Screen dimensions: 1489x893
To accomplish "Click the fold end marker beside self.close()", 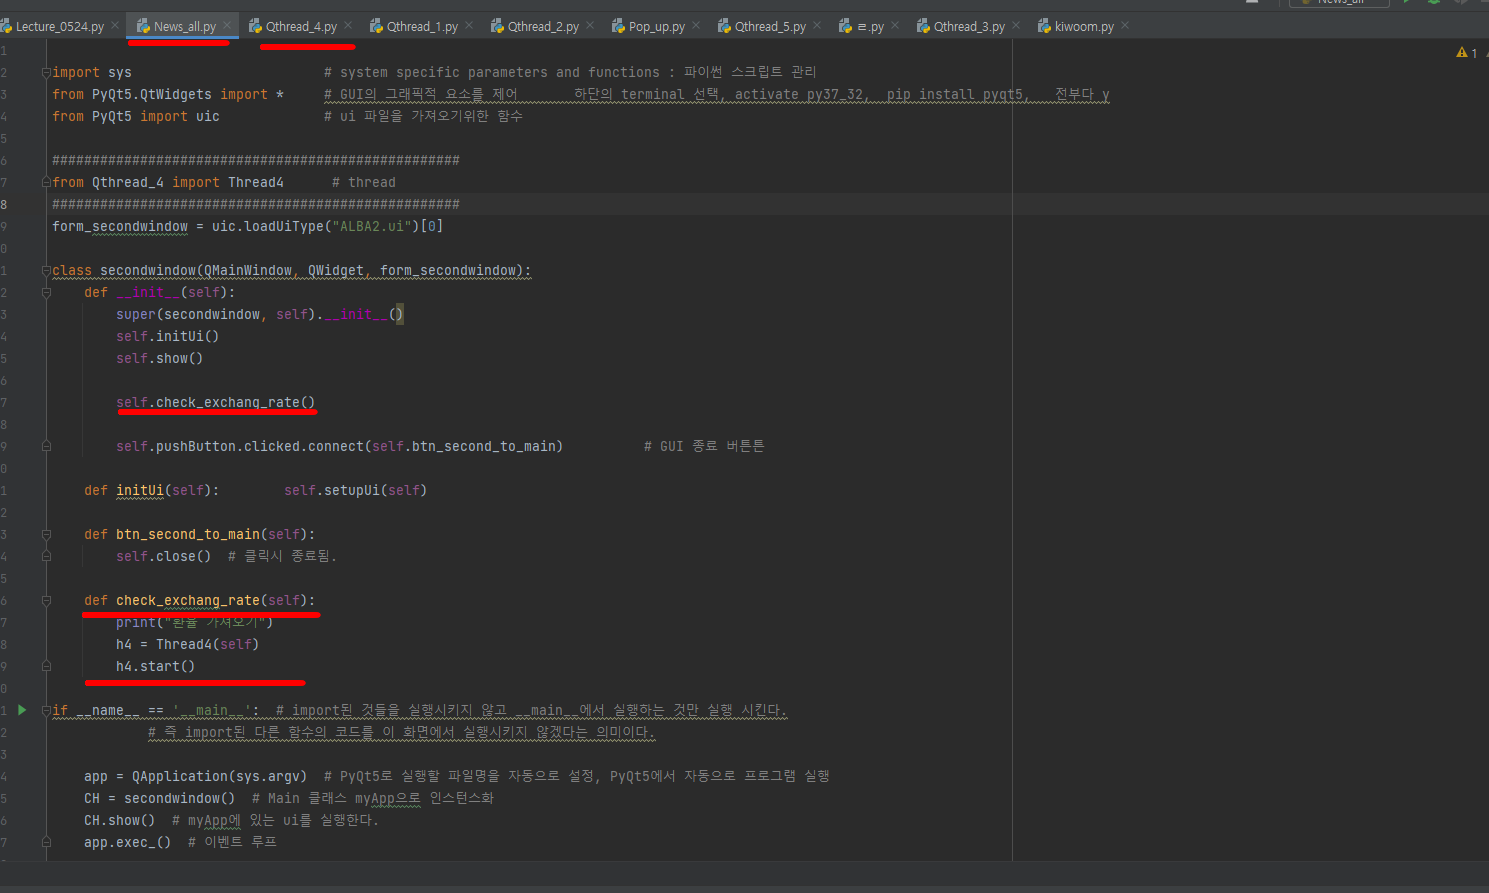I will [x=46, y=556].
